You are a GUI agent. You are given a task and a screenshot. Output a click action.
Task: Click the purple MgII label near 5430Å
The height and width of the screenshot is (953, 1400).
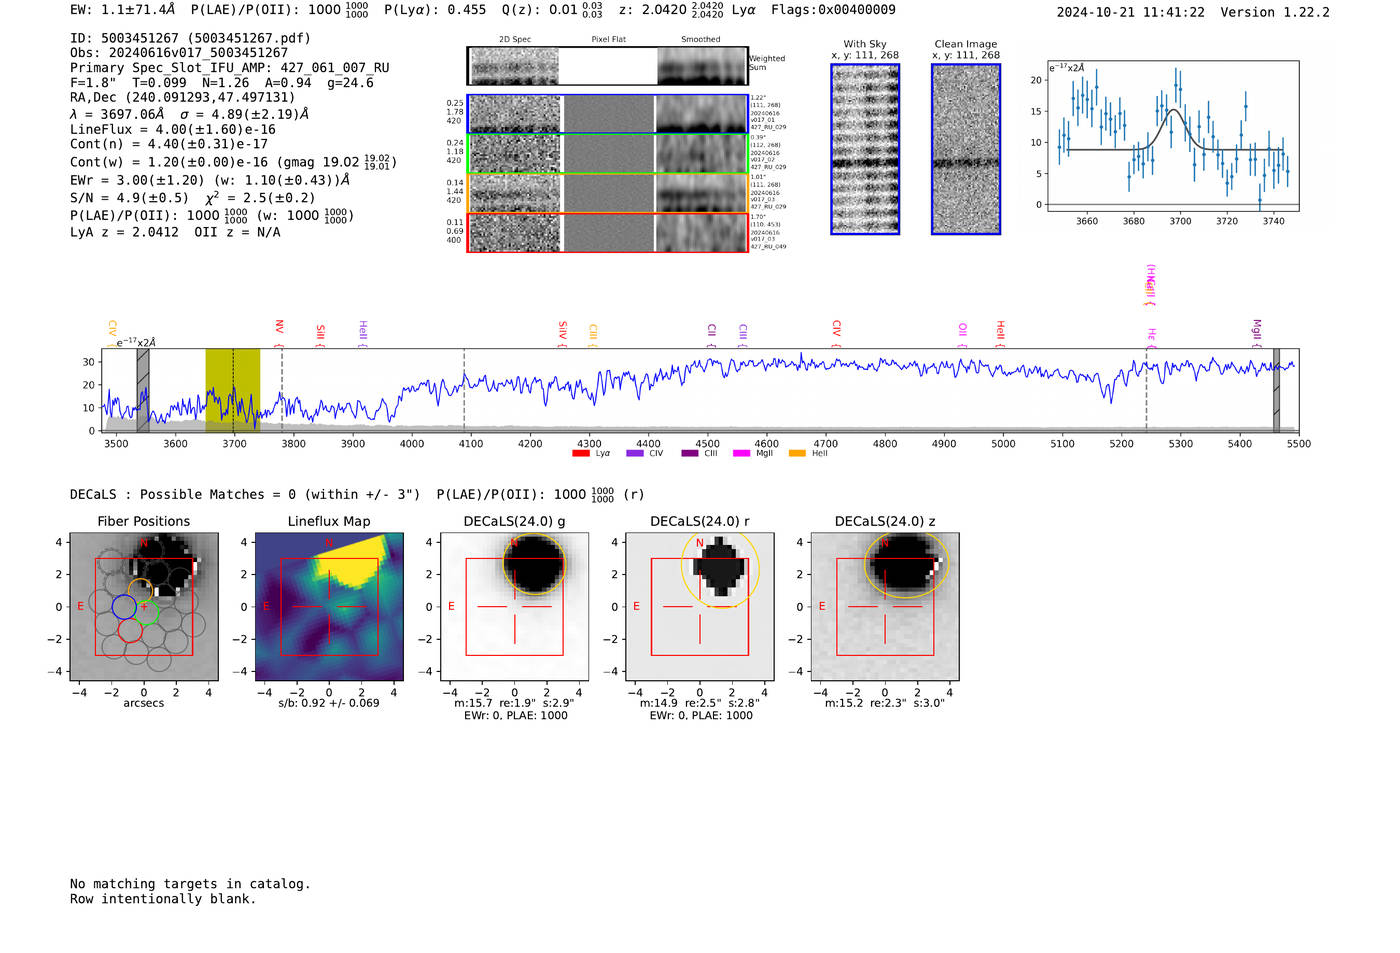click(x=1258, y=332)
